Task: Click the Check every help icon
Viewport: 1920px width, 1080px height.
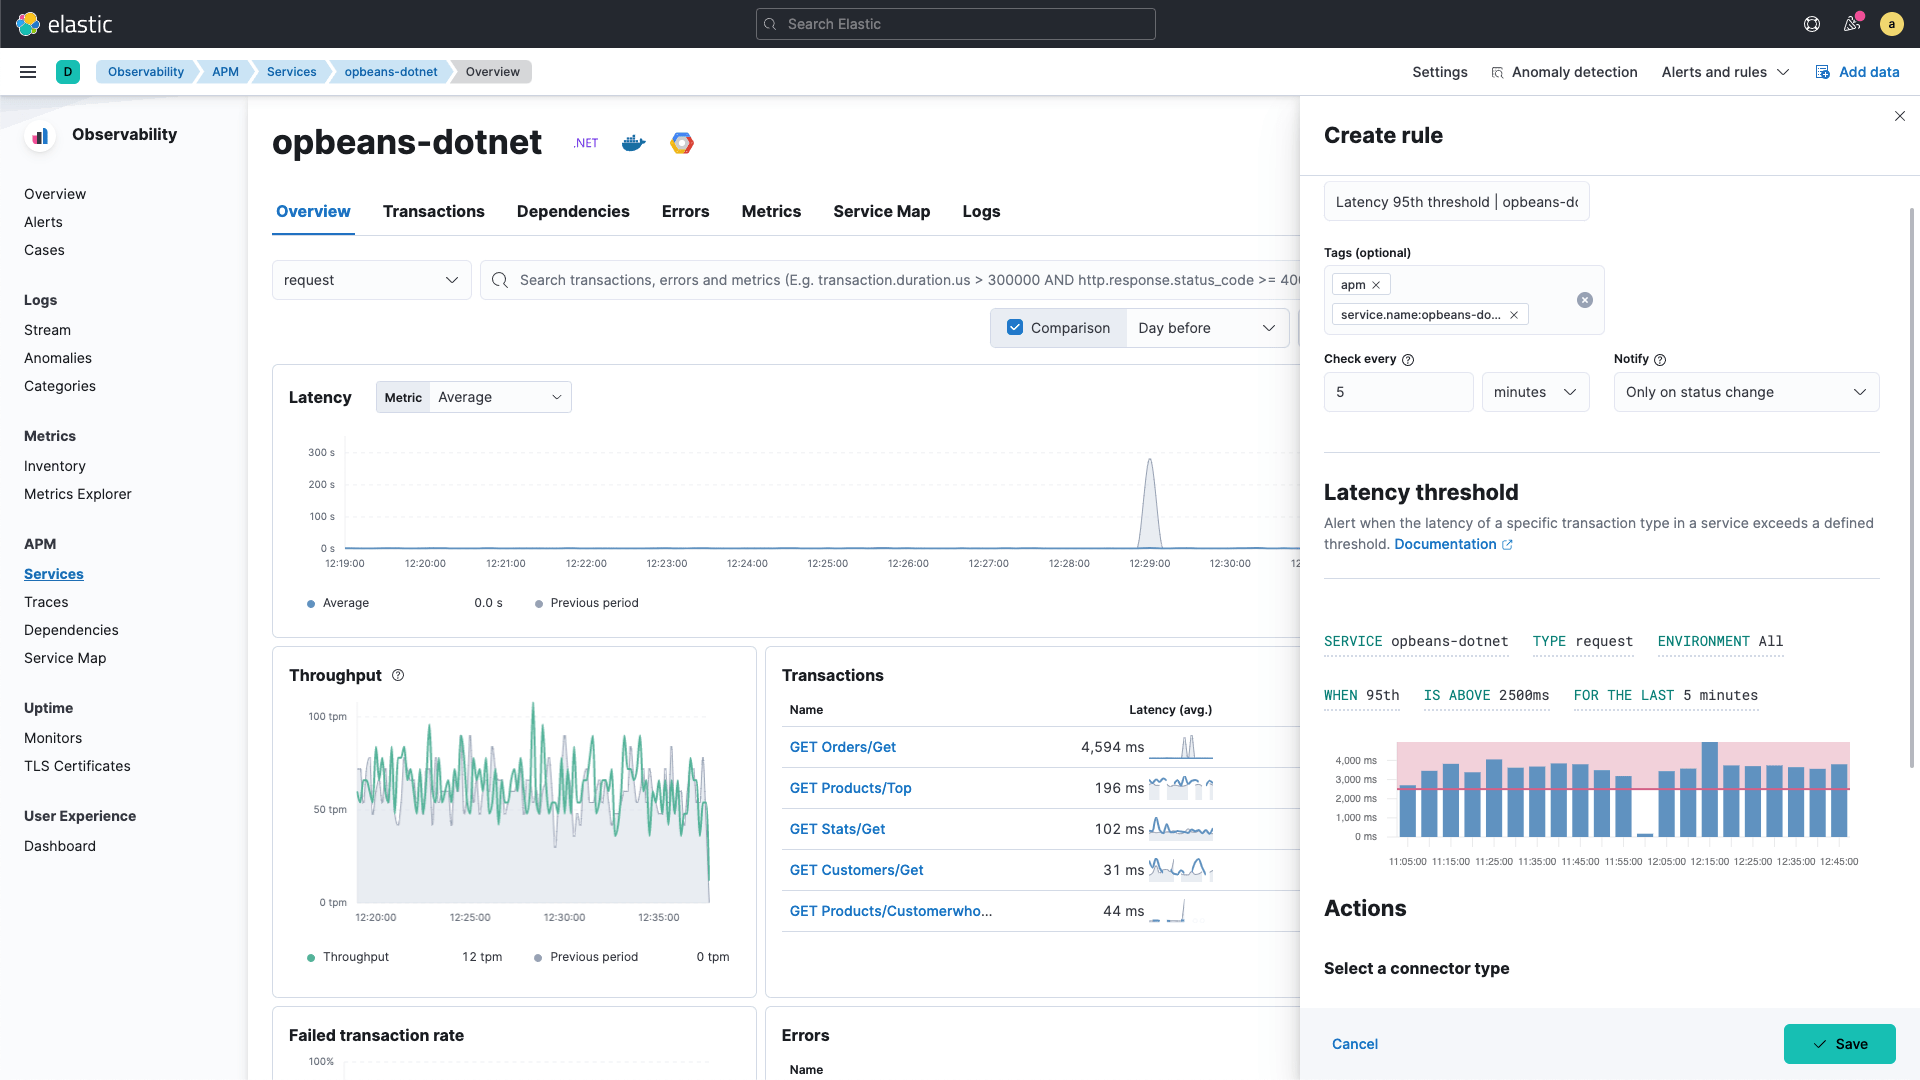Action: (1408, 360)
